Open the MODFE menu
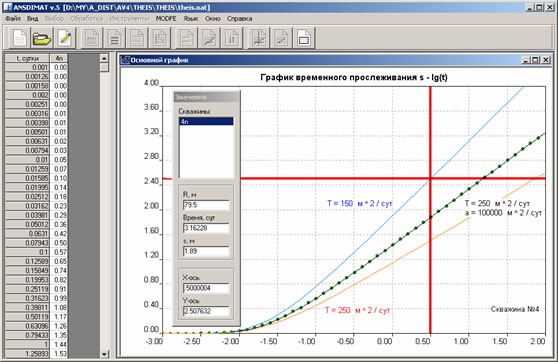Viewport: 558px width, 362px height. [166, 19]
